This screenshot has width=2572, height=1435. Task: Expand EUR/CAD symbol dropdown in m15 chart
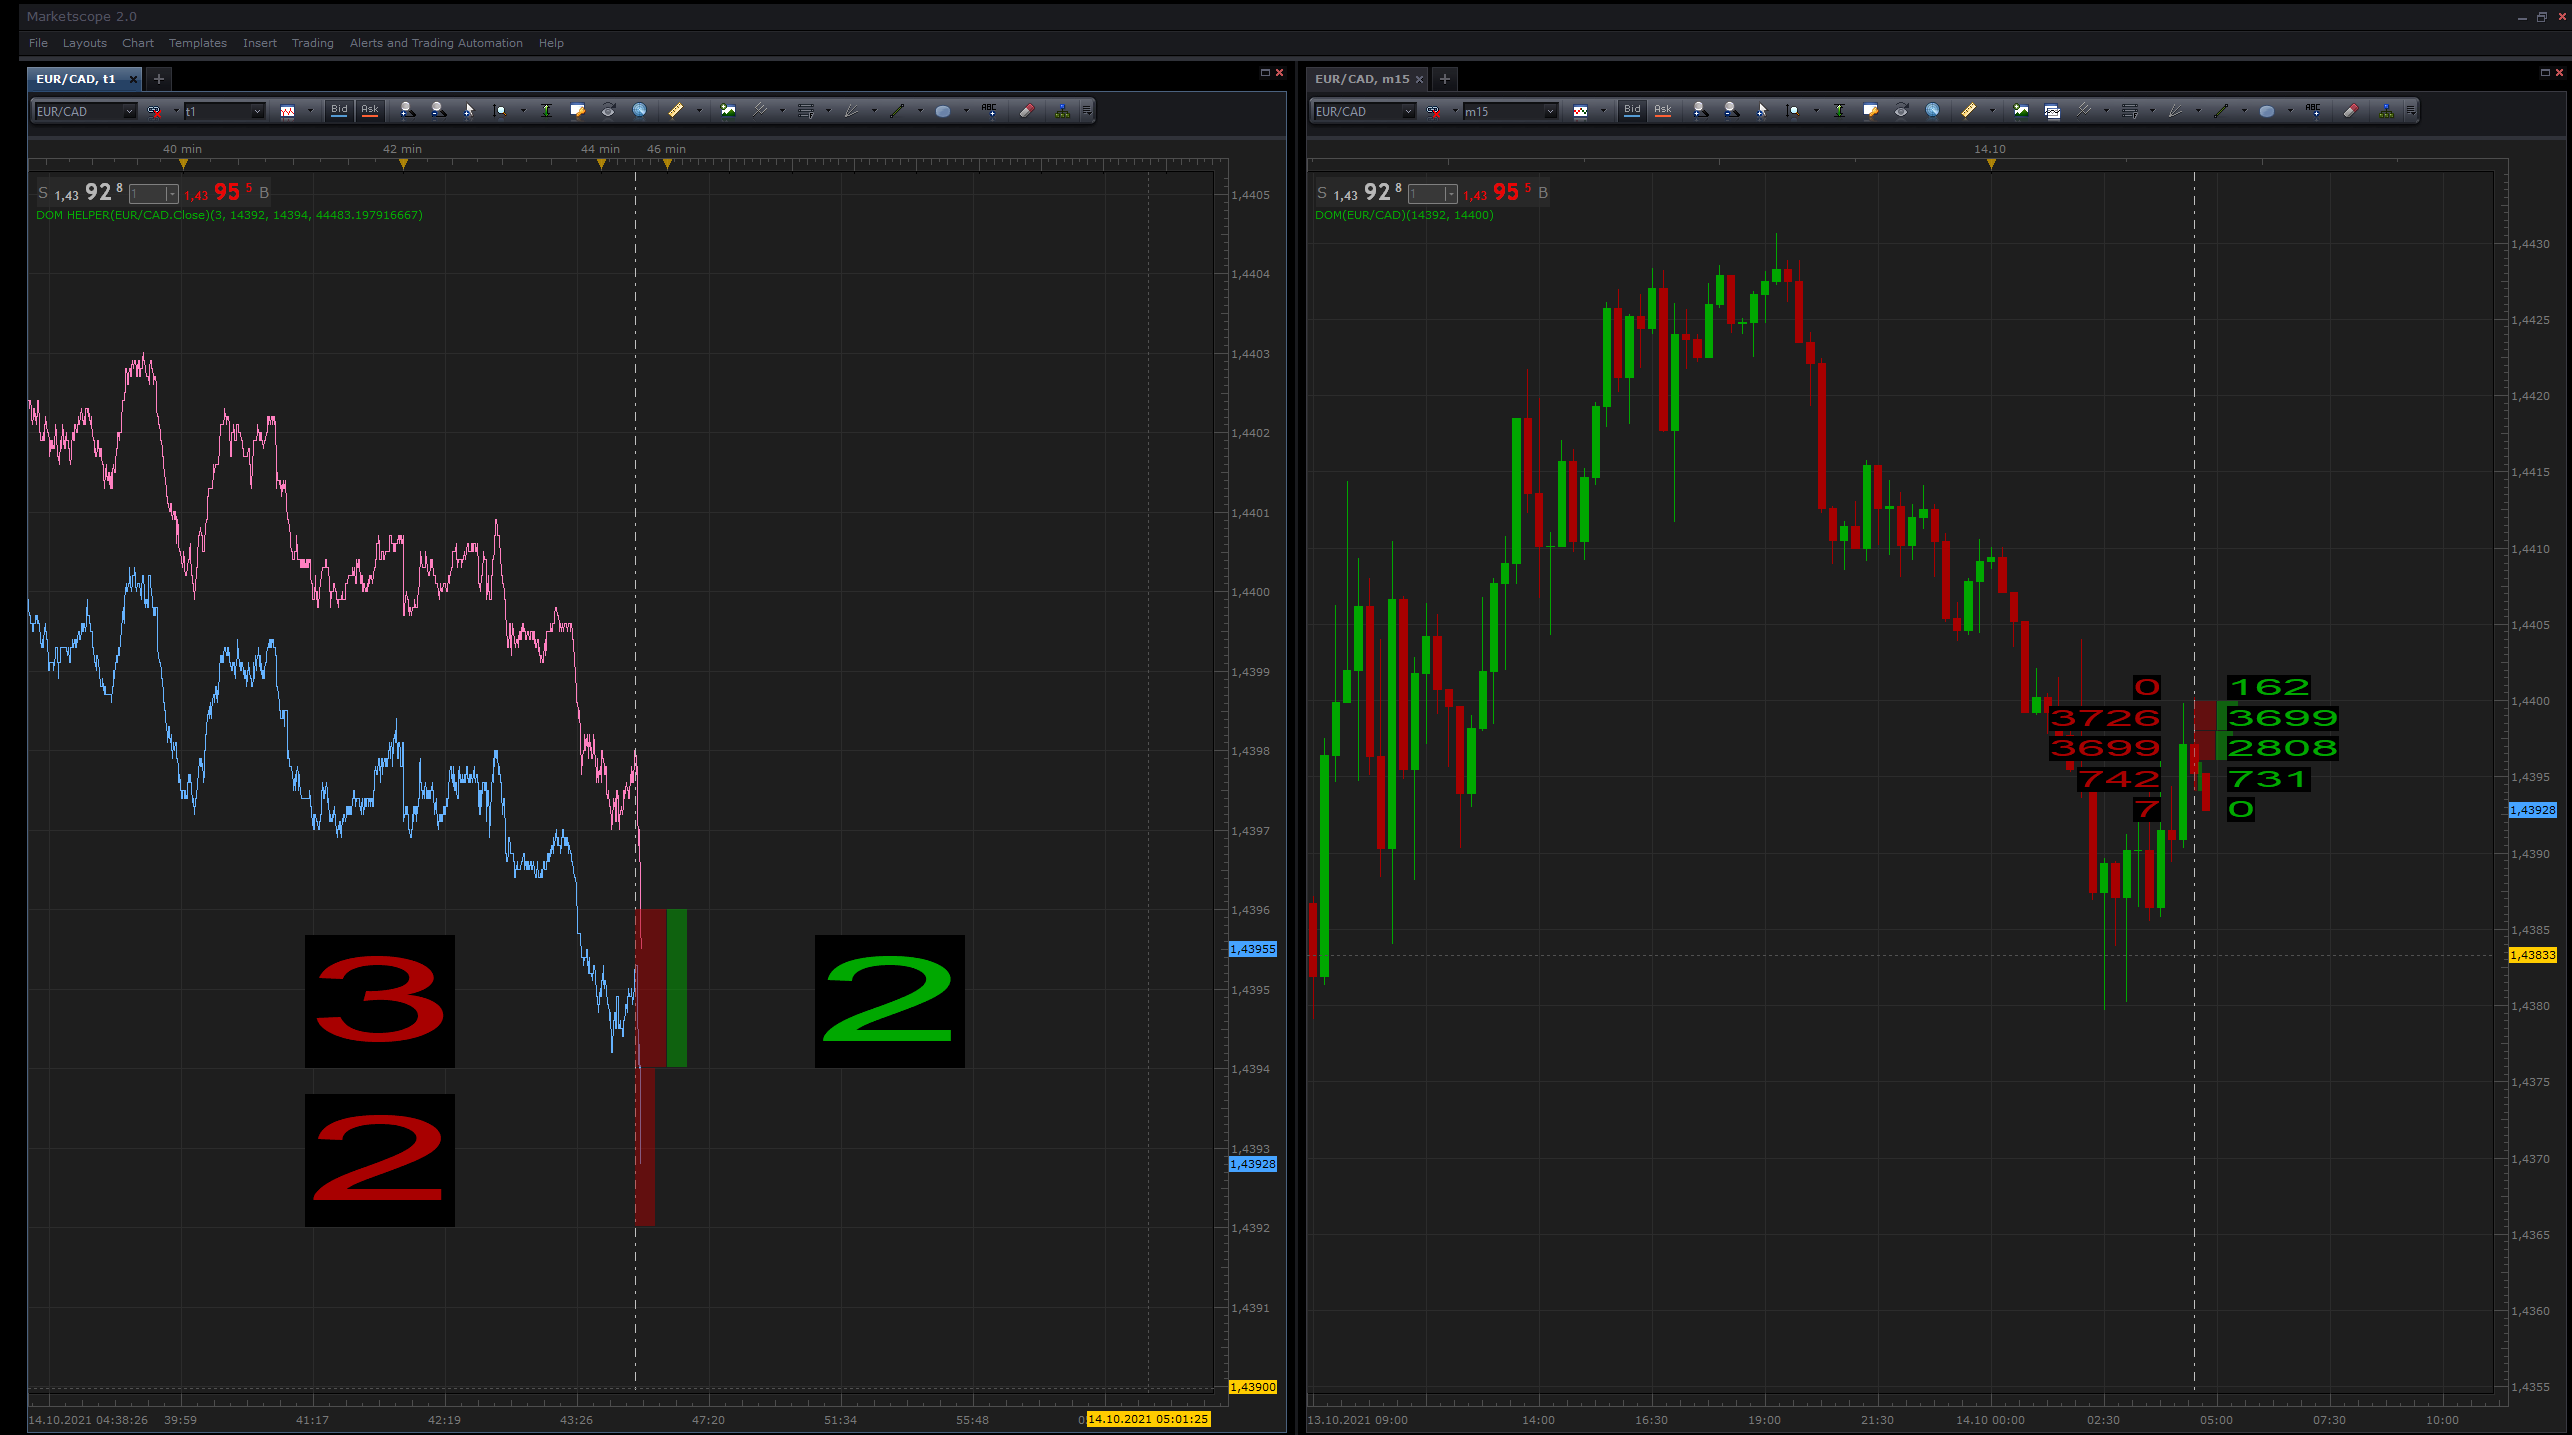point(1408,111)
